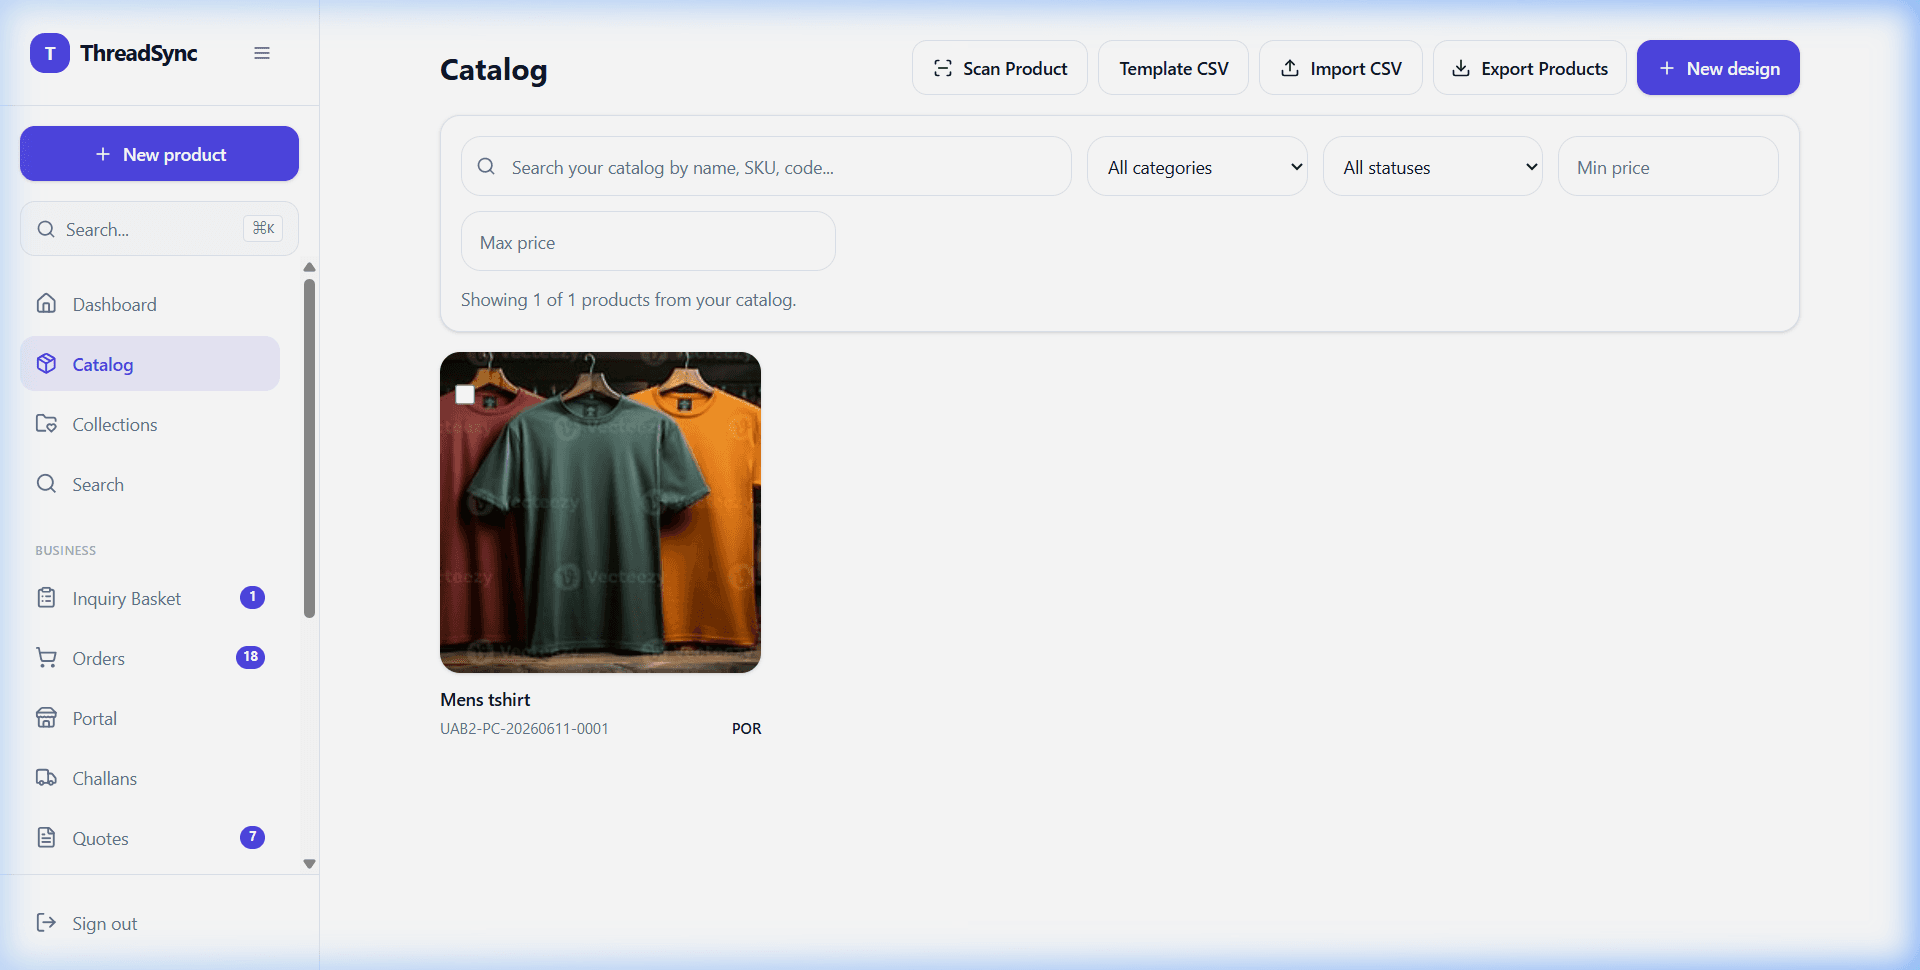
Task: Click the Template CSV button
Action: coord(1173,68)
